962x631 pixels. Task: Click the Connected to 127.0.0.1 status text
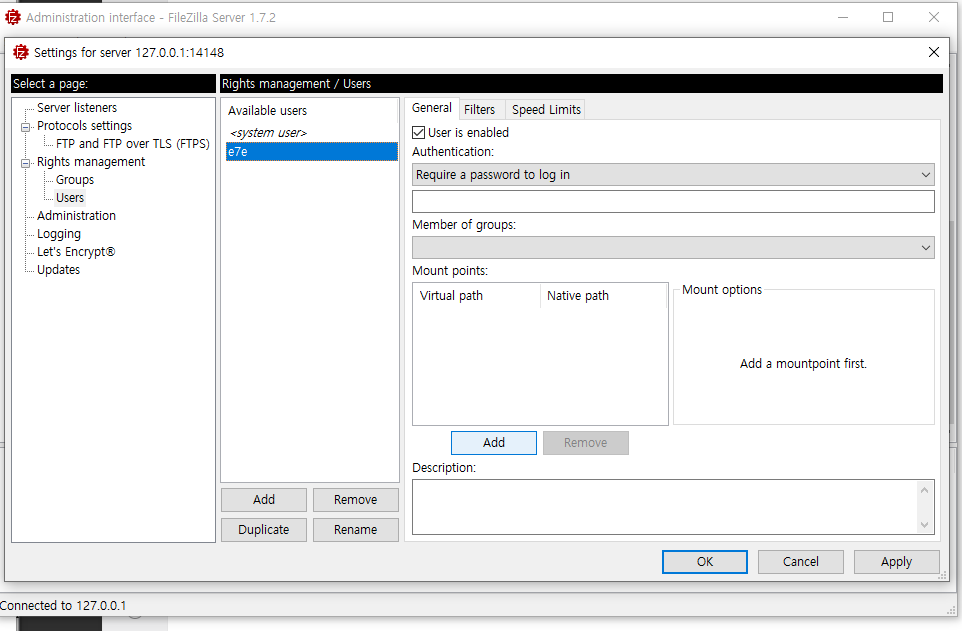coord(63,606)
